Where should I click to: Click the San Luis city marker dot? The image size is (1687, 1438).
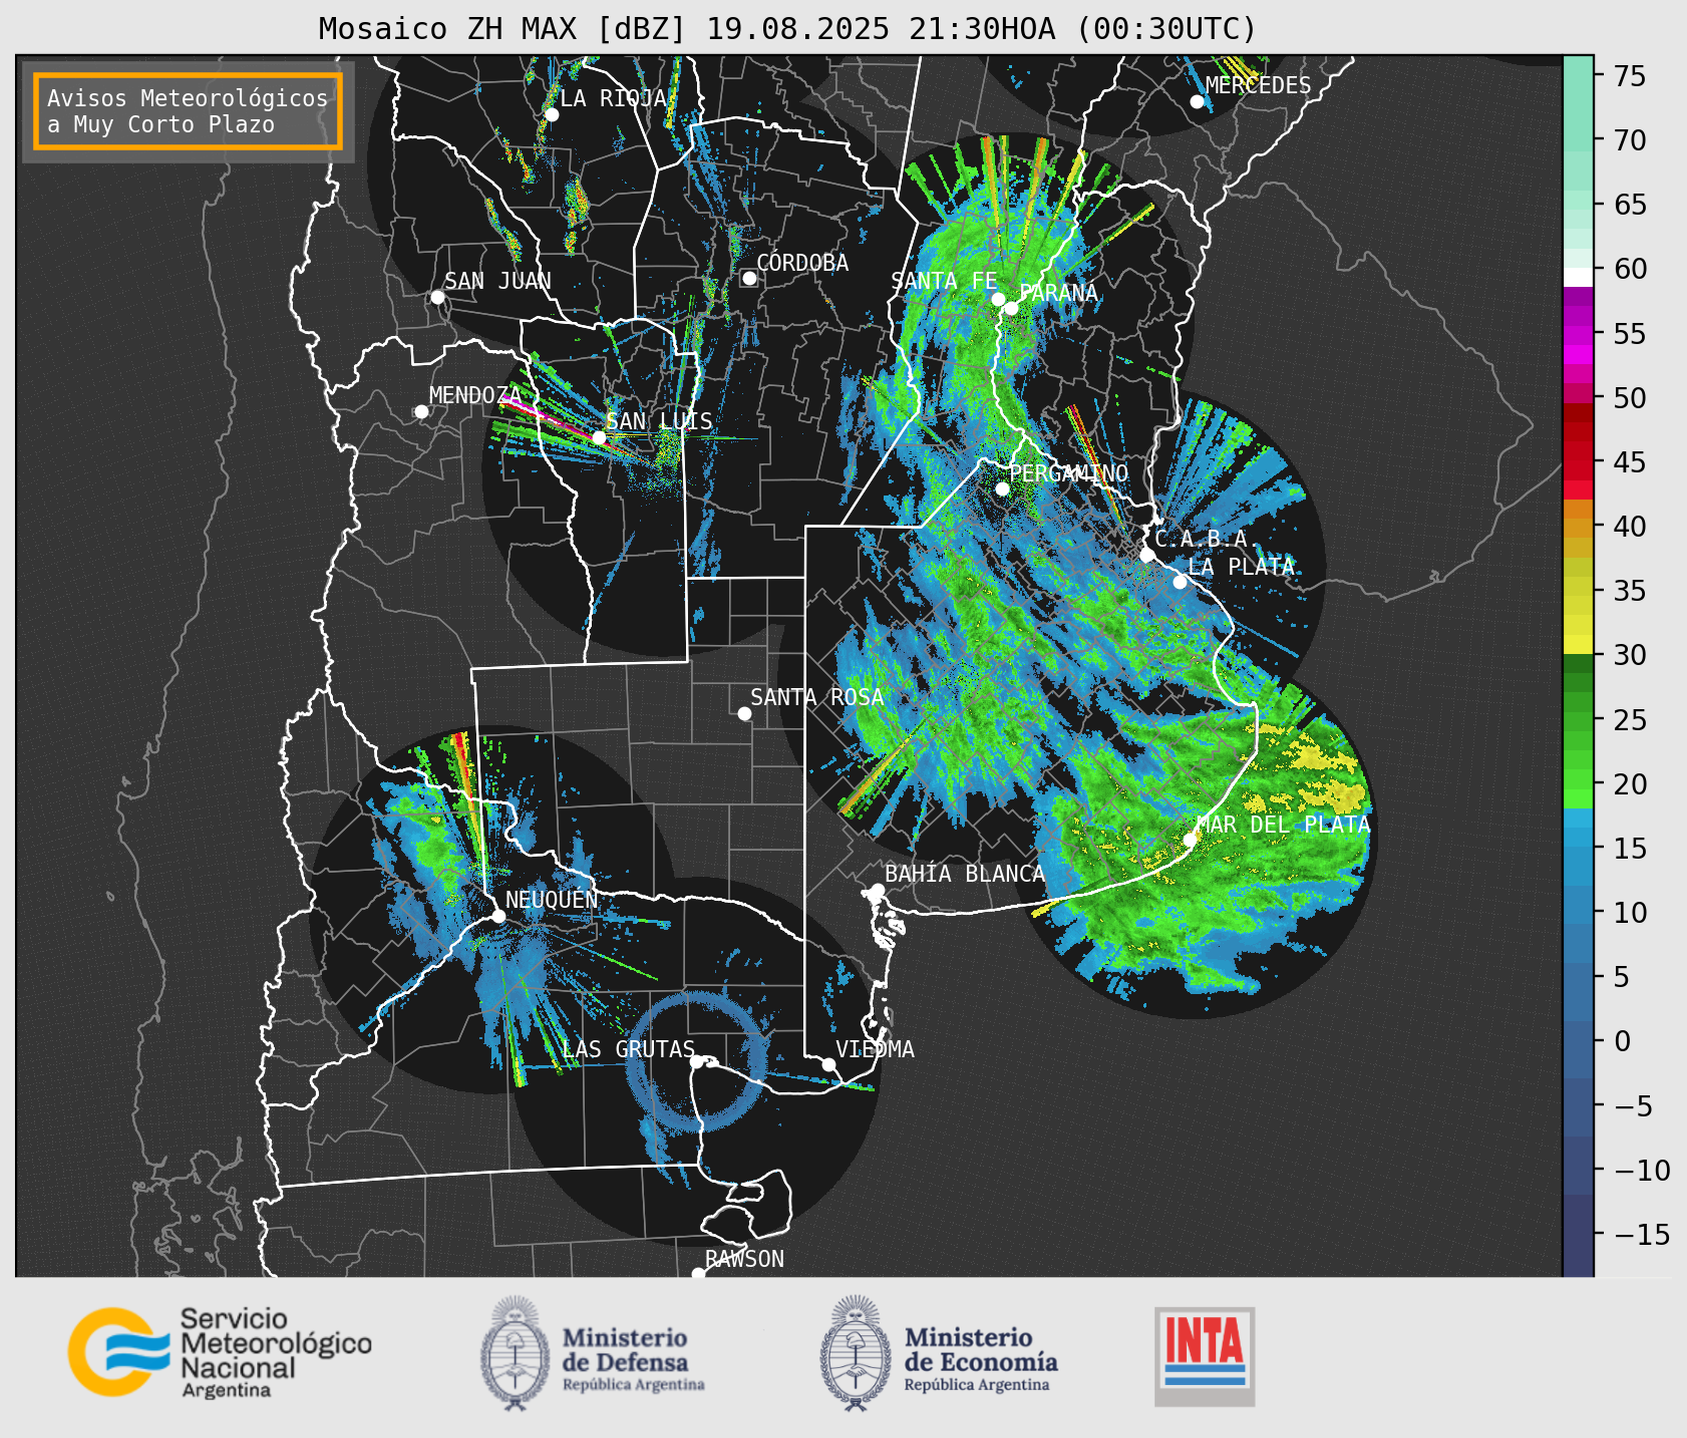(x=599, y=438)
